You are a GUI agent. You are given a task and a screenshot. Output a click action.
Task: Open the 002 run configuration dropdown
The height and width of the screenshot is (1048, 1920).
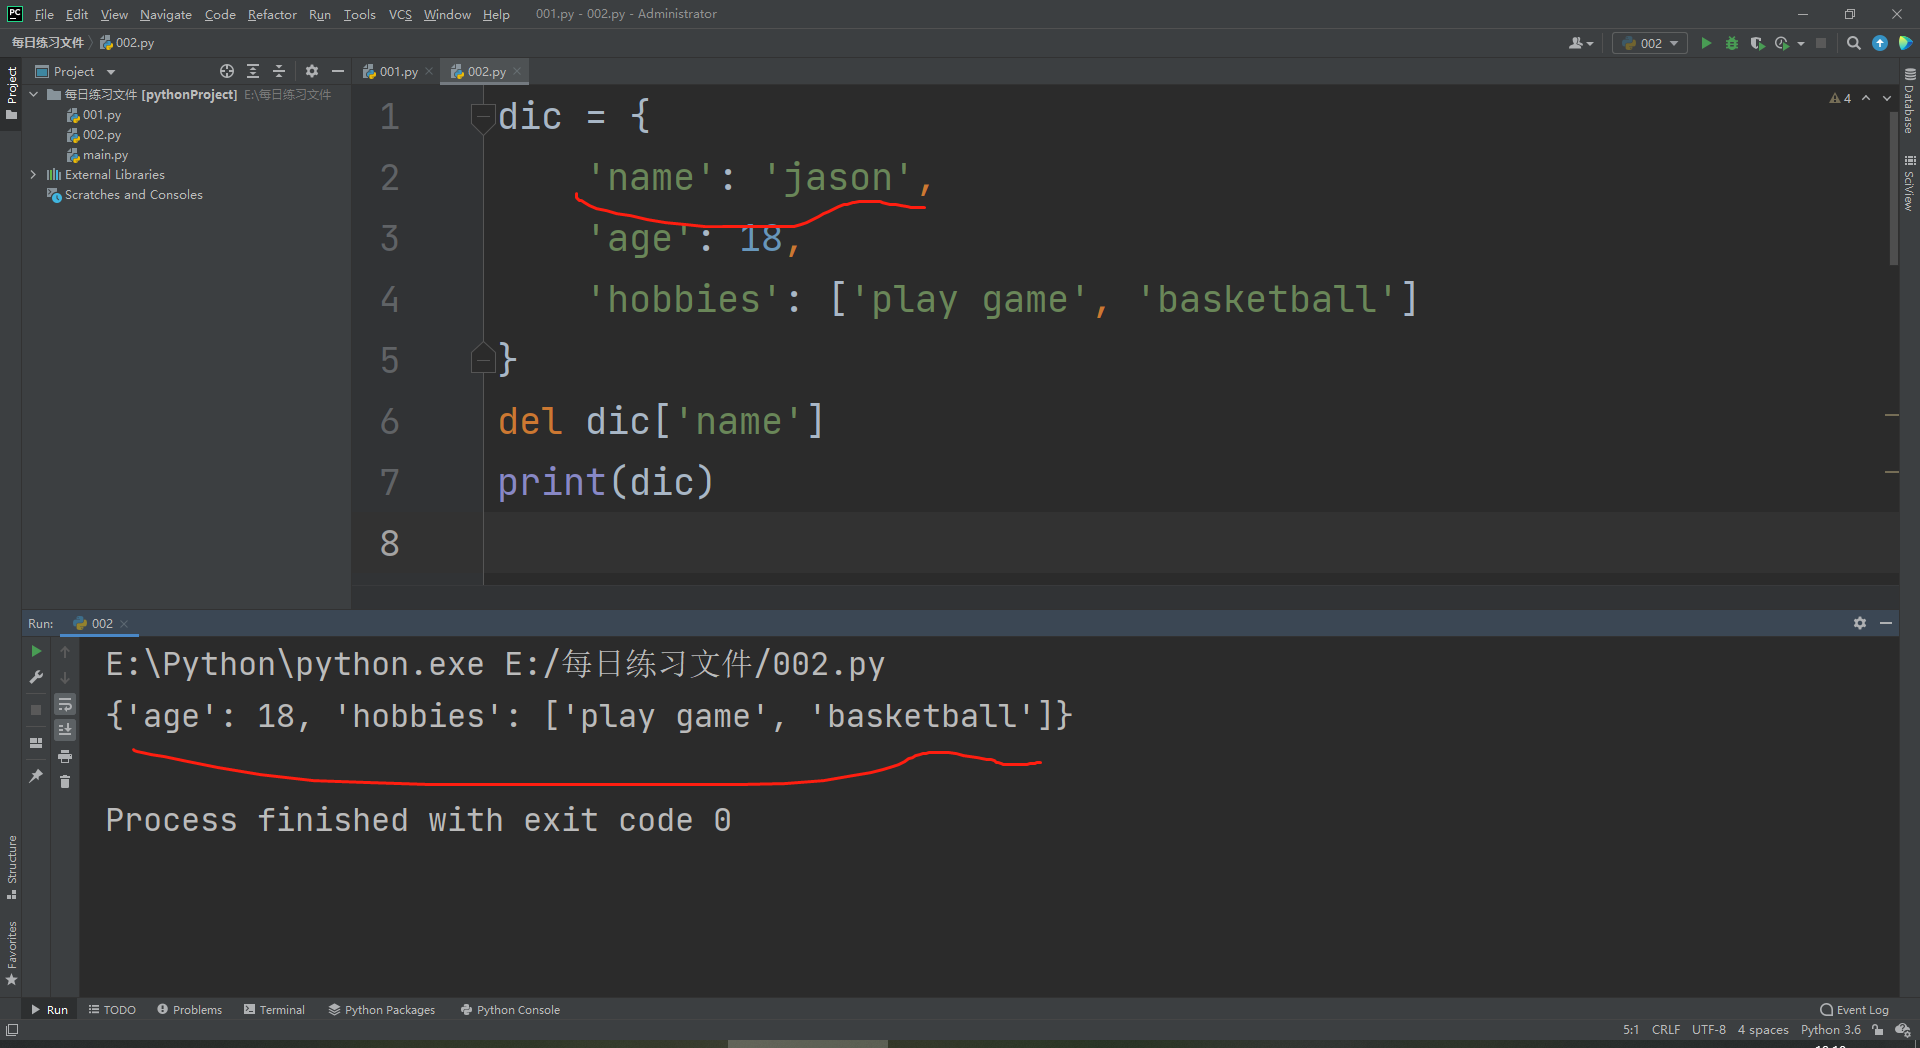[x=1650, y=43]
